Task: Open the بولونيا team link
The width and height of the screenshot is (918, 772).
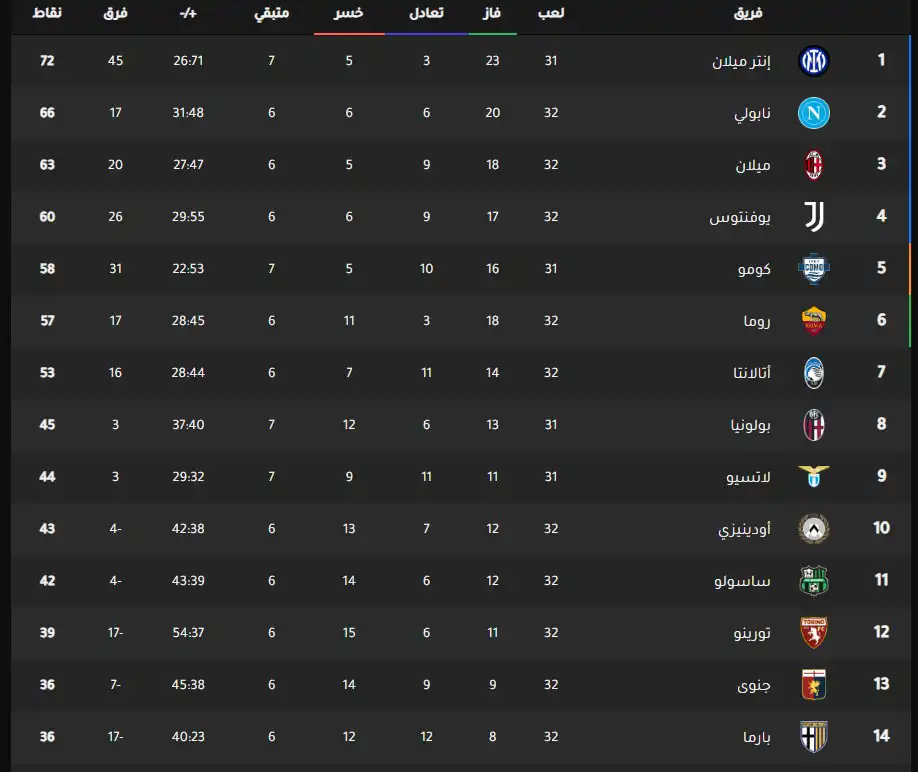Action: [751, 425]
